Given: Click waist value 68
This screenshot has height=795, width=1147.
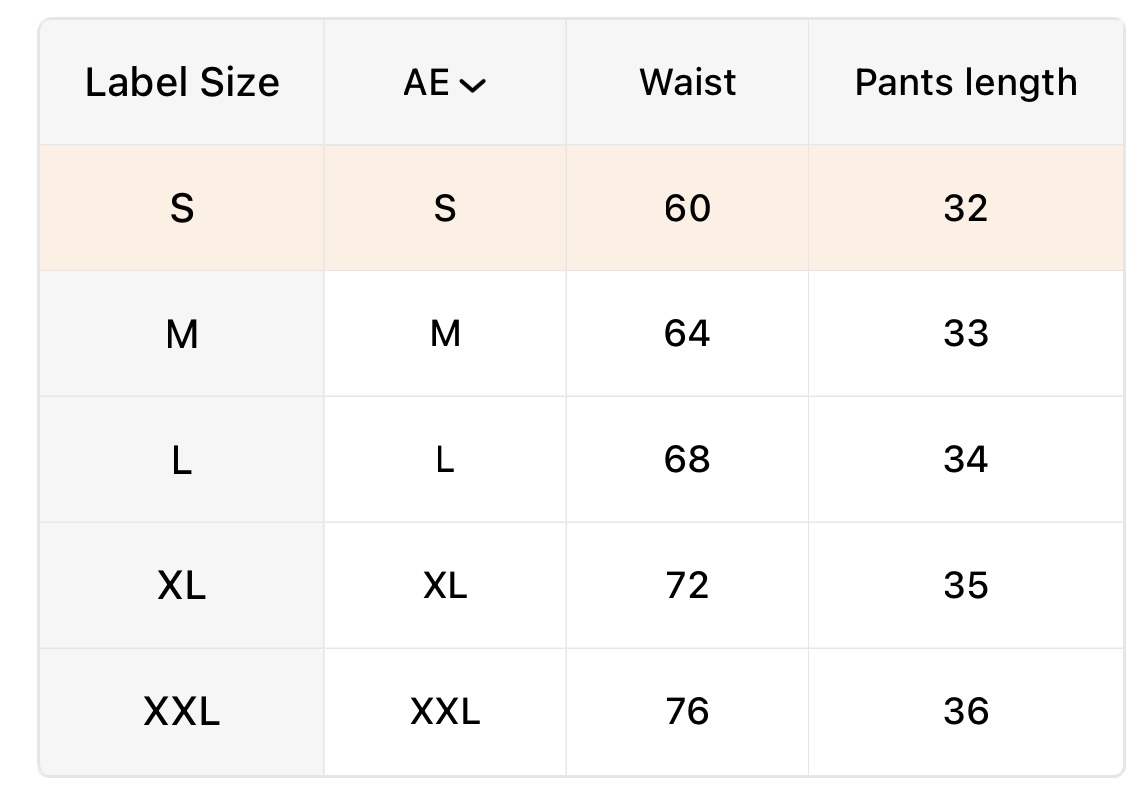Looking at the screenshot, I should coord(687,460).
